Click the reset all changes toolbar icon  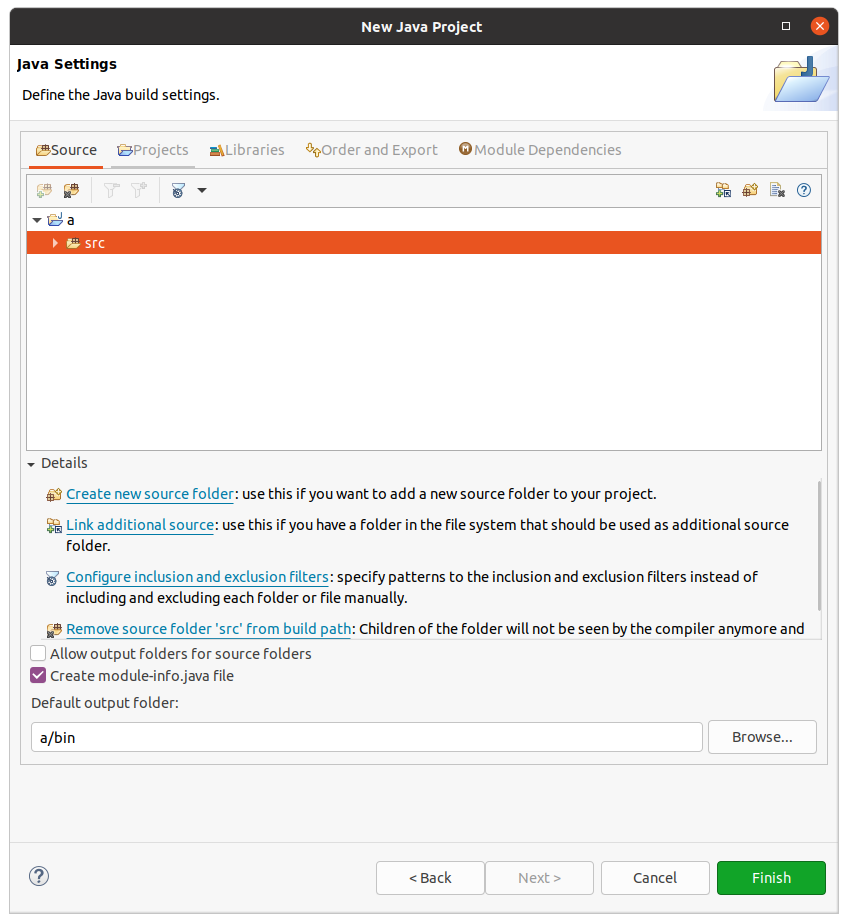pos(777,190)
